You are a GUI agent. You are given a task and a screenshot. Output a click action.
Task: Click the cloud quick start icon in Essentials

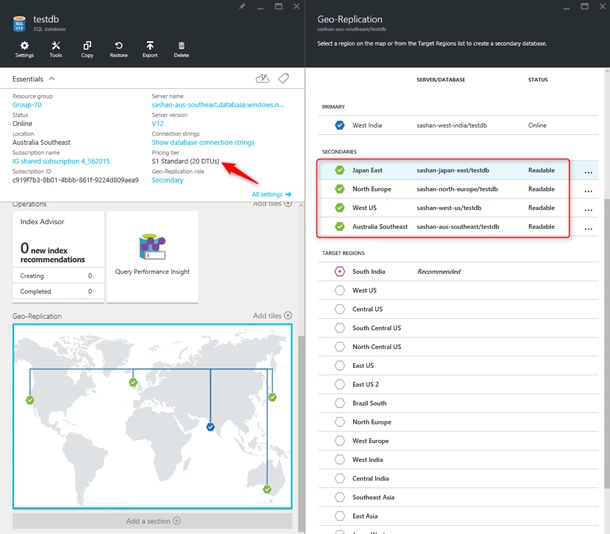coord(263,79)
